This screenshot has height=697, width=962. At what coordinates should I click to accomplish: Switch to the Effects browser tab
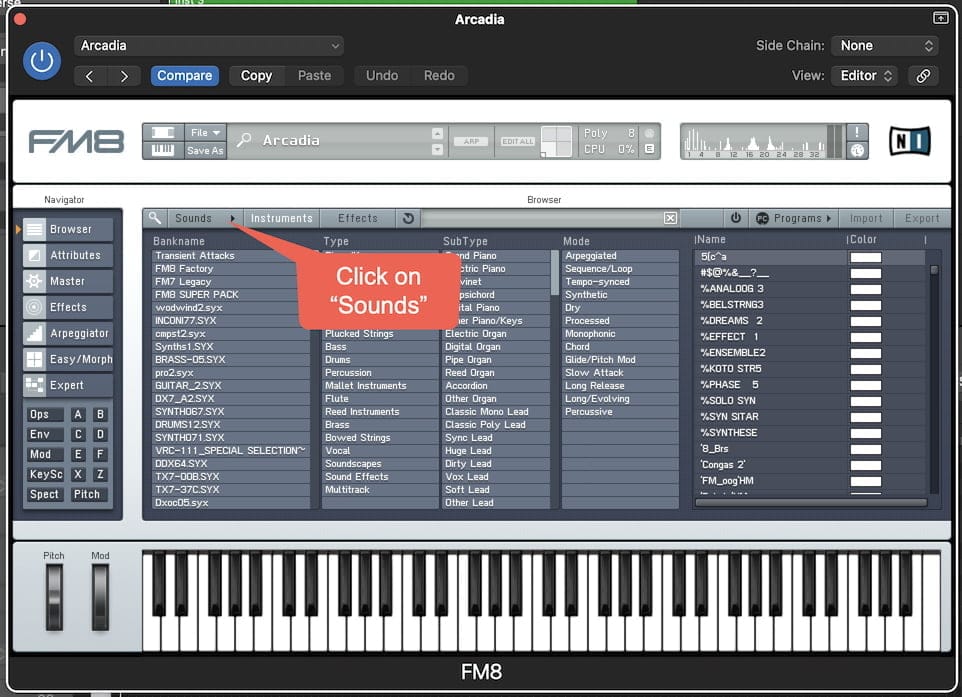coord(357,218)
